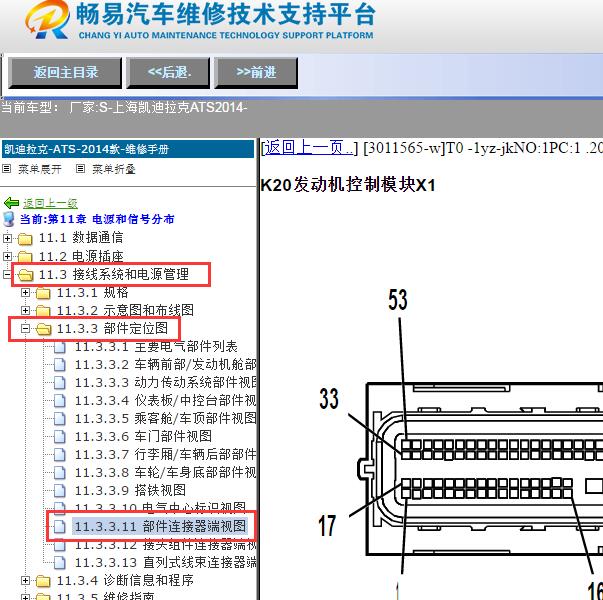603x600 pixels.
Task: Click the 11.3.3.4 document icon
Action: [x=60, y=401]
